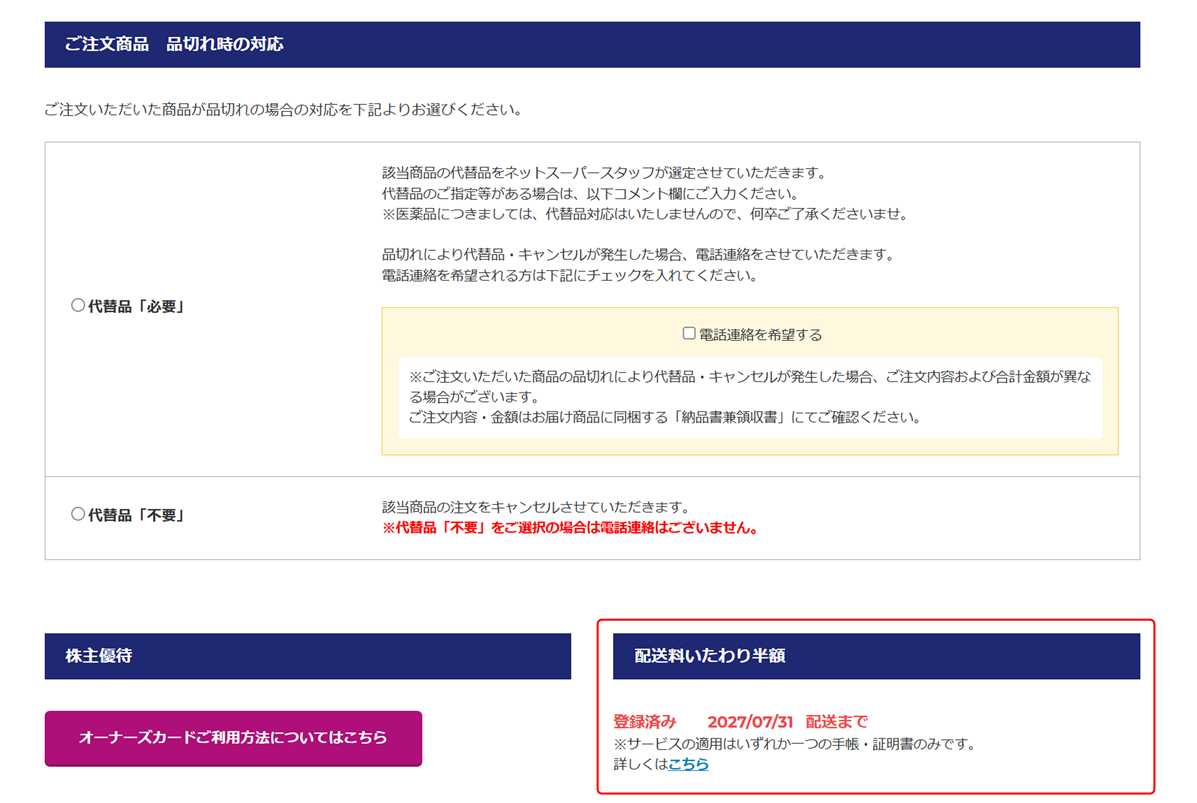
Task: Click the 配送料いたわり半額 section header
Action: (x=710, y=656)
